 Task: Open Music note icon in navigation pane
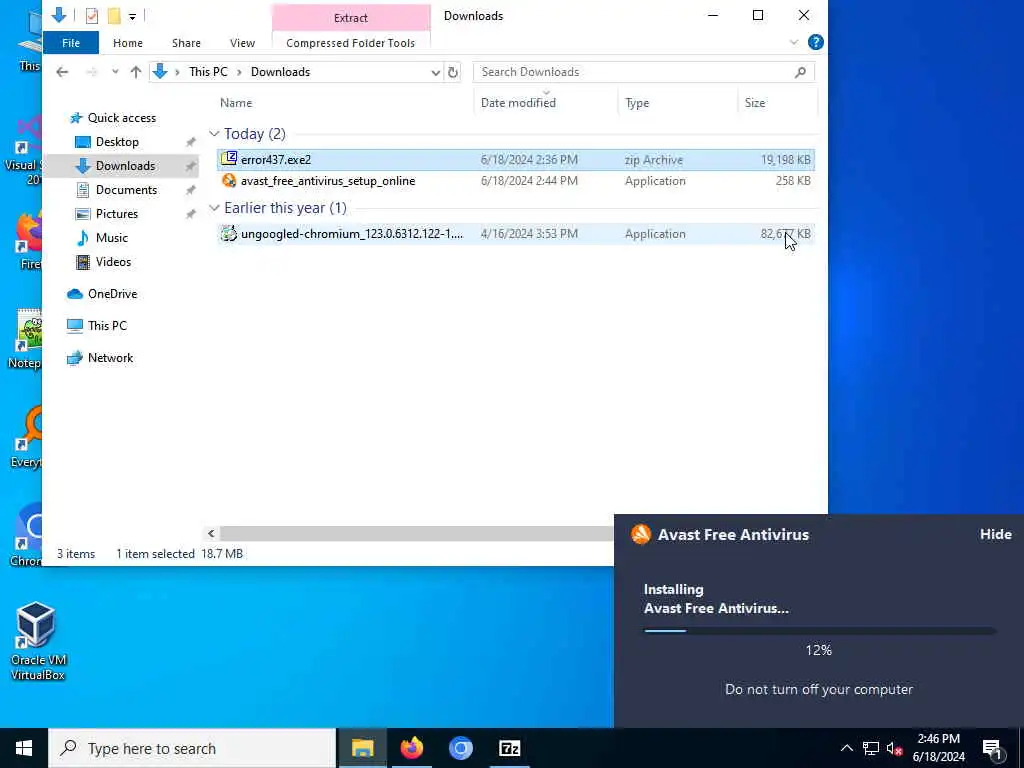tap(83, 238)
